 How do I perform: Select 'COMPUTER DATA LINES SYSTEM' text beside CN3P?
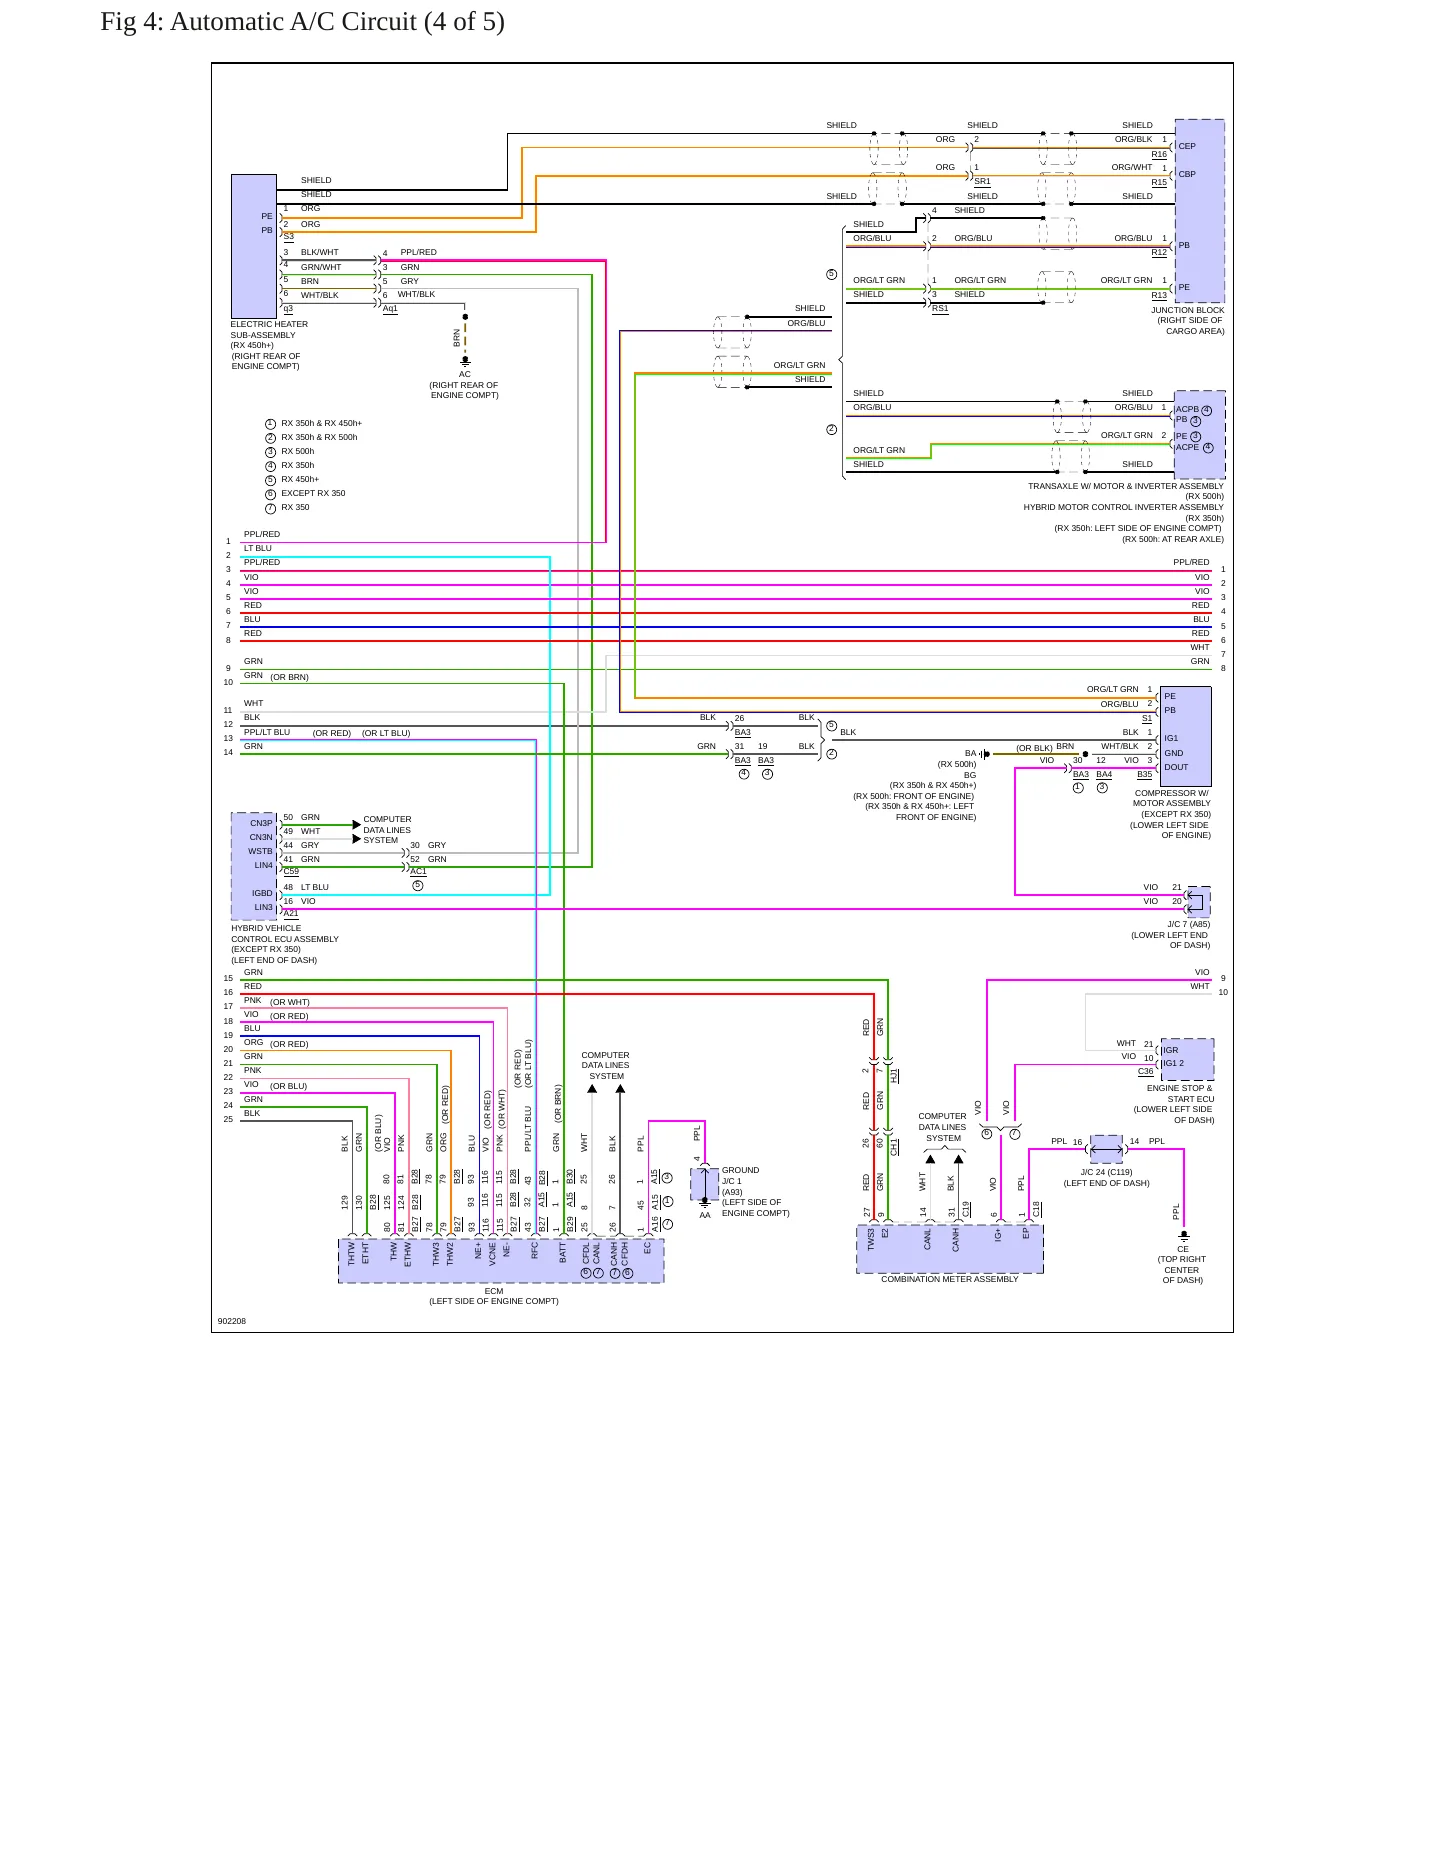point(387,830)
